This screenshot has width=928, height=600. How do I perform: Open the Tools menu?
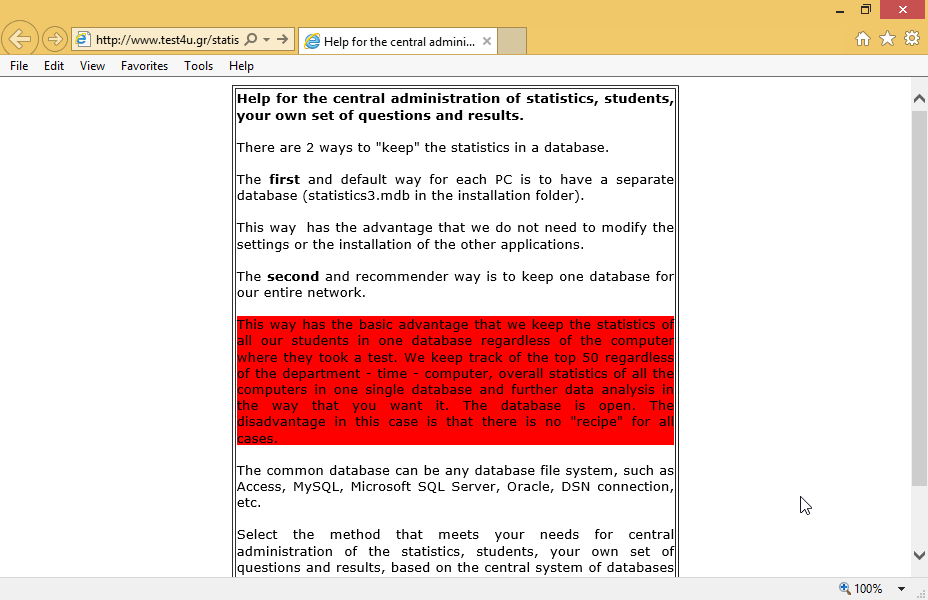(198, 66)
